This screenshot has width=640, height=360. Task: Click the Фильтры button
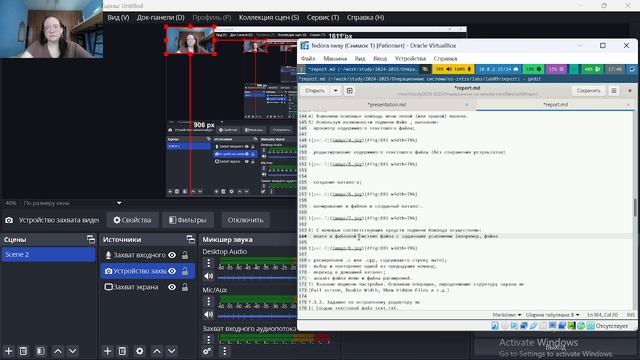pyautogui.click(x=188, y=220)
